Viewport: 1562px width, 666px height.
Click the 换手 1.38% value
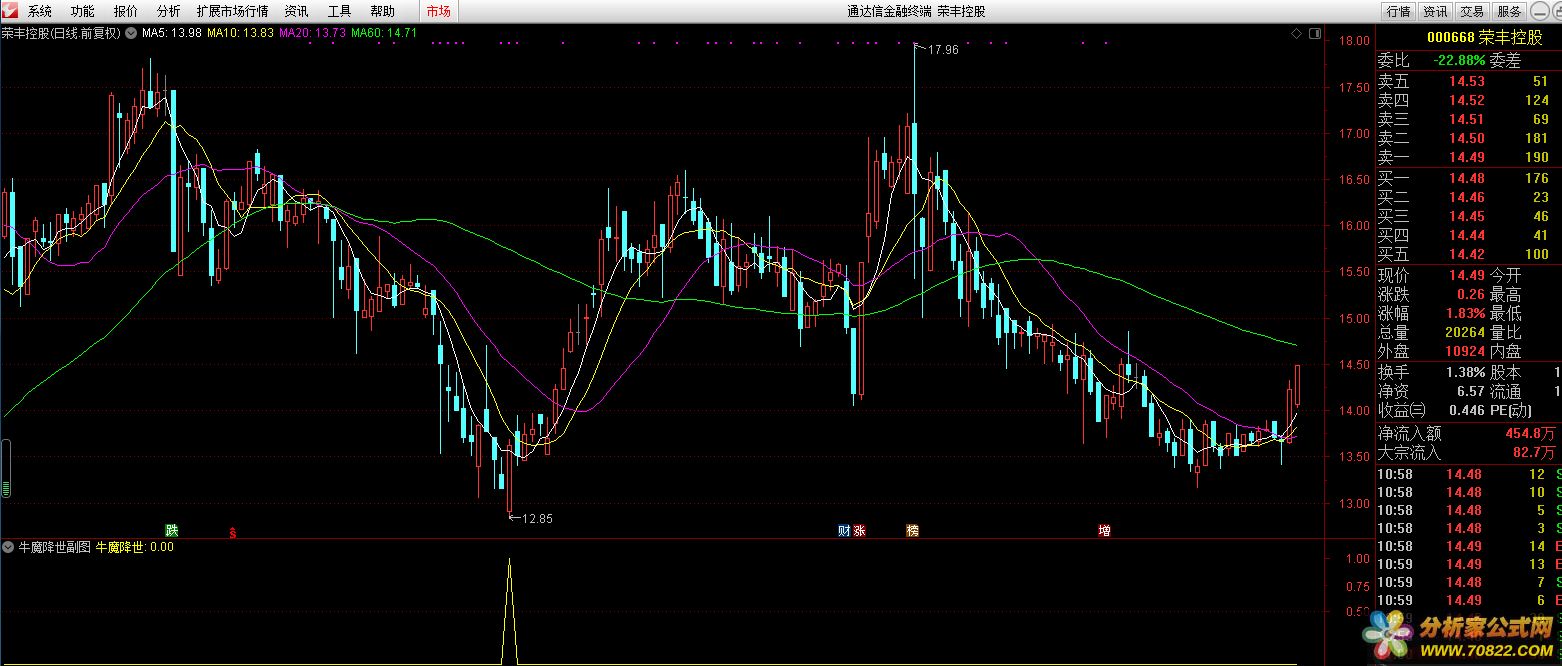pyautogui.click(x=1464, y=372)
